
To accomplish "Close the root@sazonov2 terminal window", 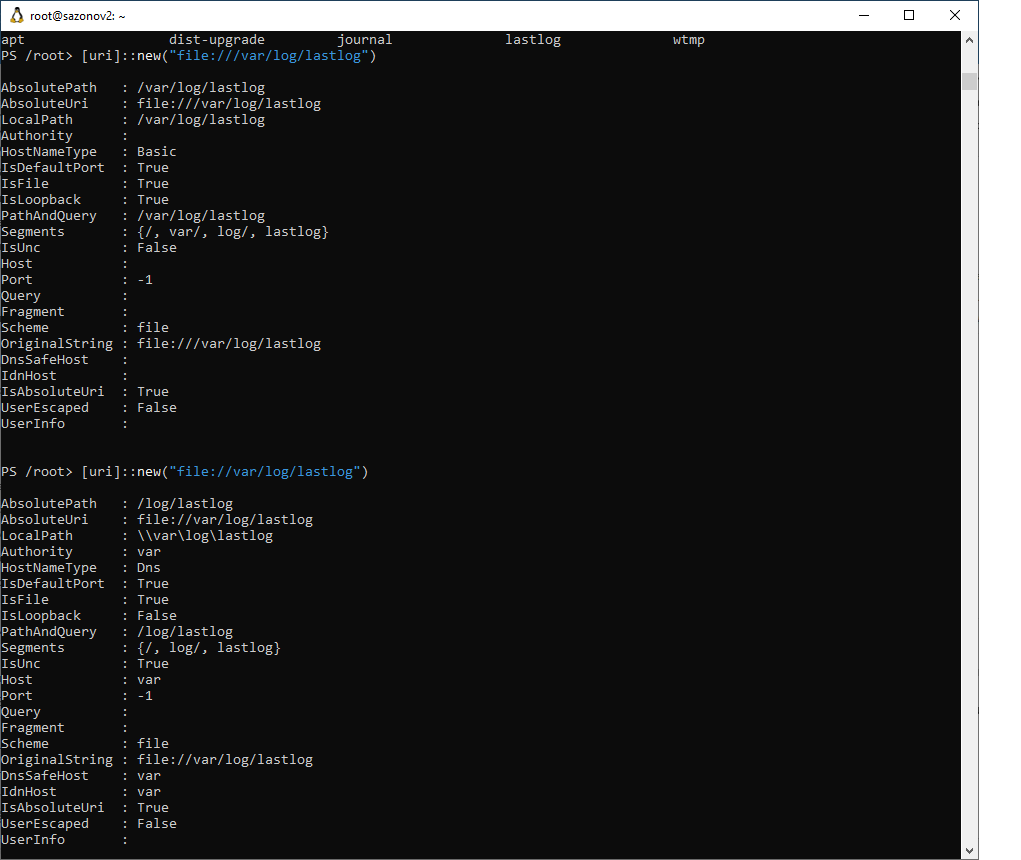I will [x=955, y=16].
